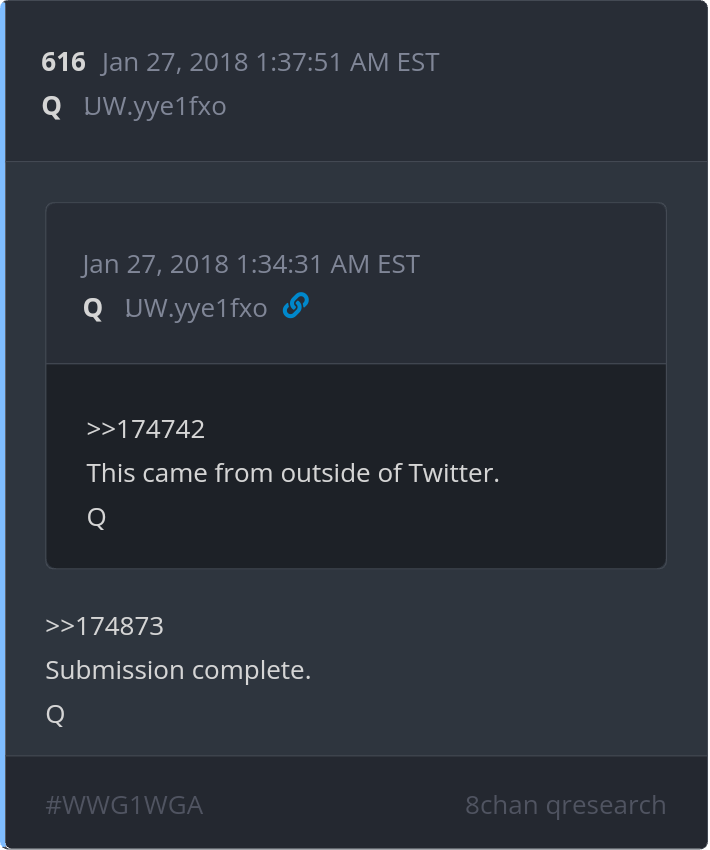
Task: Select the Q signature in quoted post body
Action: point(96,517)
